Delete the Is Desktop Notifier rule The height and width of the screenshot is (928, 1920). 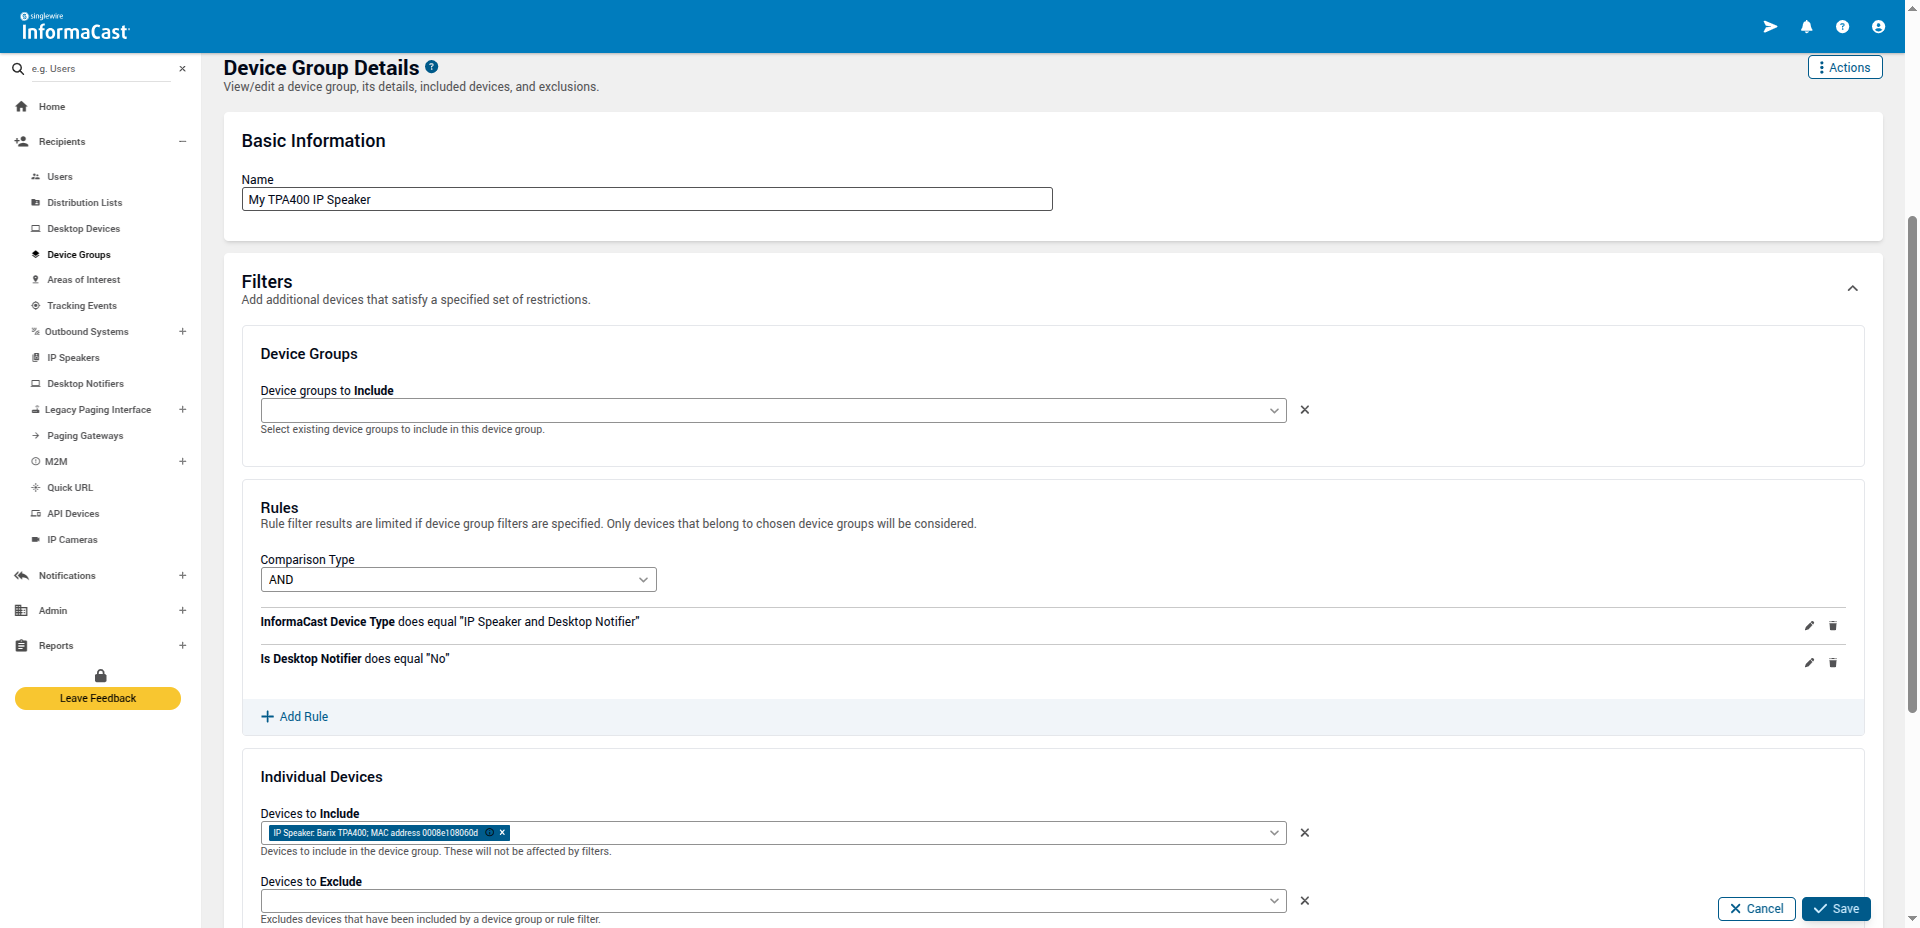(x=1833, y=663)
